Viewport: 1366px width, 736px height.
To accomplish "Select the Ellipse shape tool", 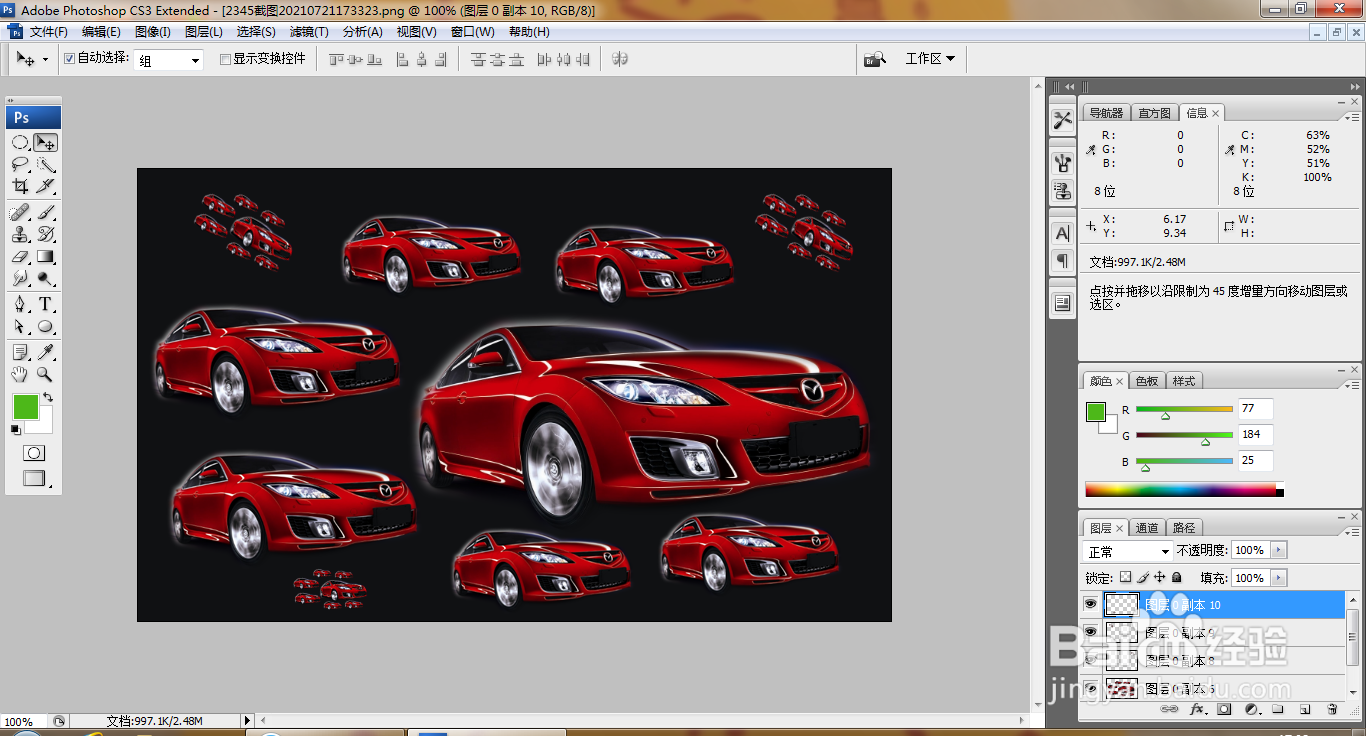I will (x=45, y=327).
